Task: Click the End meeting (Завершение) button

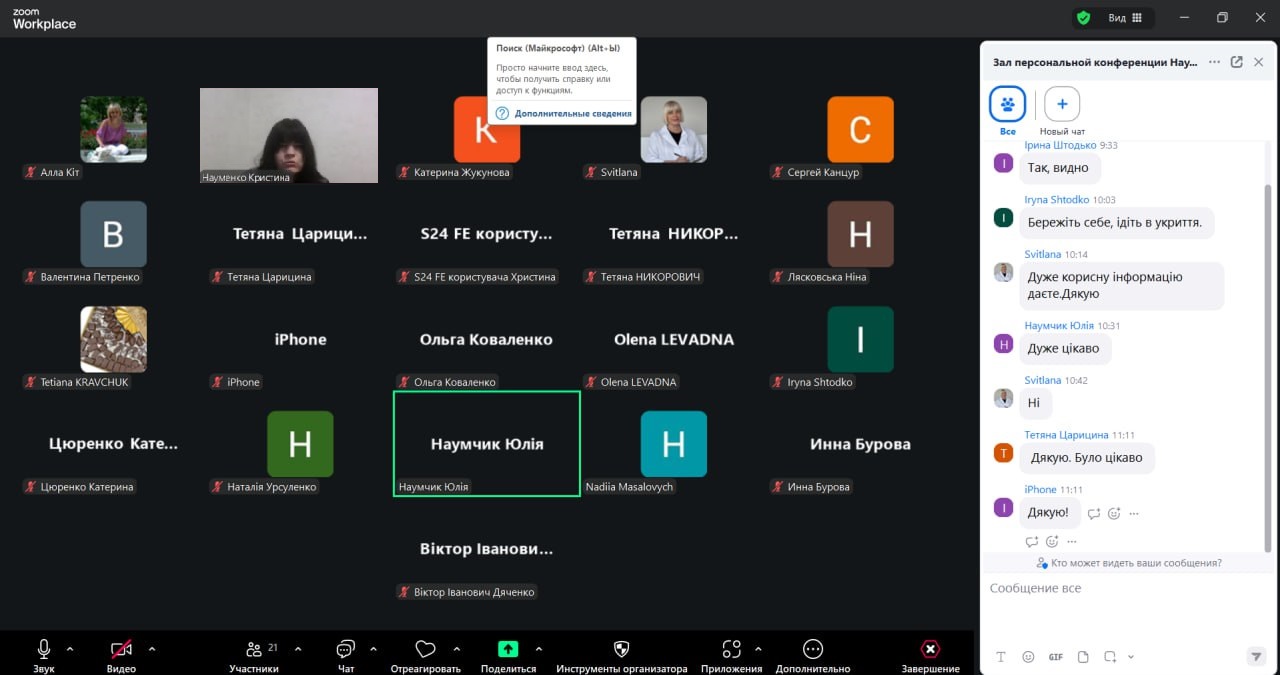Action: (930, 649)
